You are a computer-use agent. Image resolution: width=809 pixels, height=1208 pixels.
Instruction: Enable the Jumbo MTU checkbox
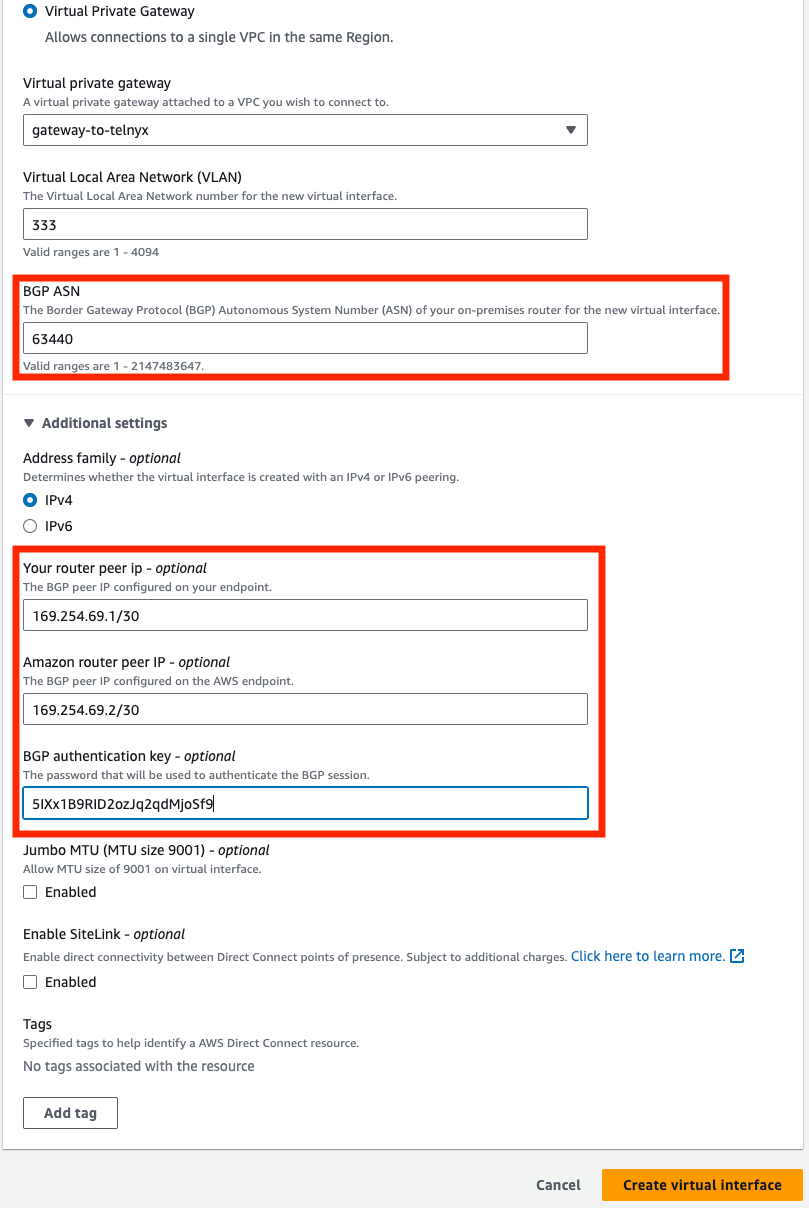click(29, 891)
